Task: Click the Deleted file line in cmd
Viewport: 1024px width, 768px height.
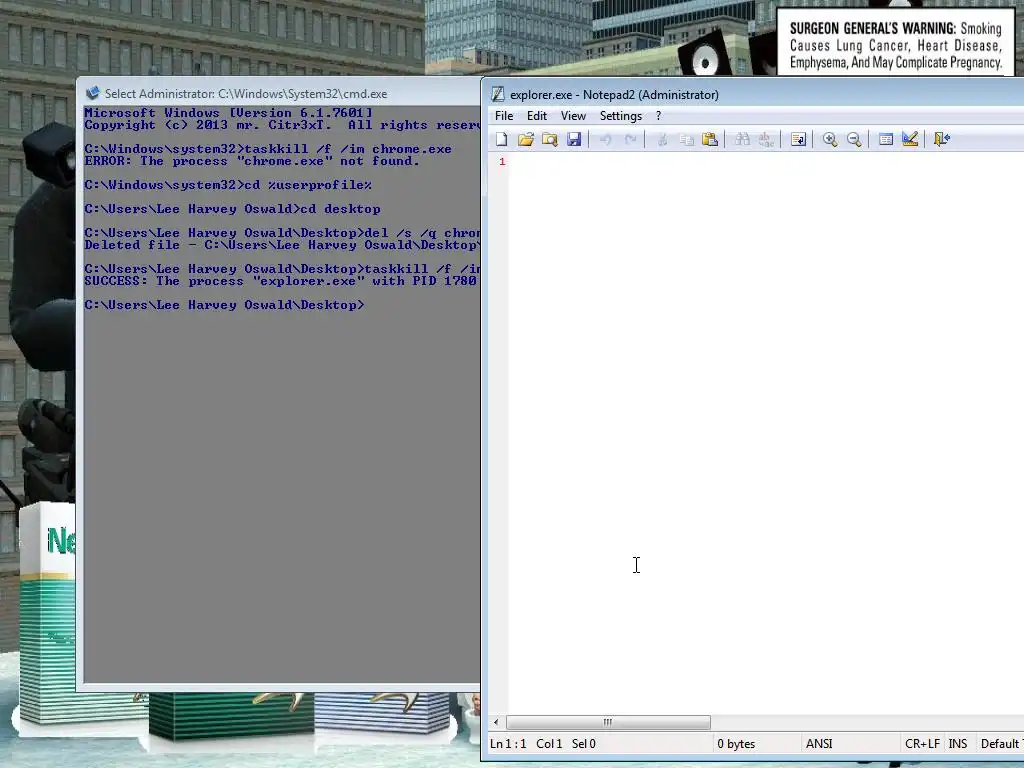Action: coord(282,245)
